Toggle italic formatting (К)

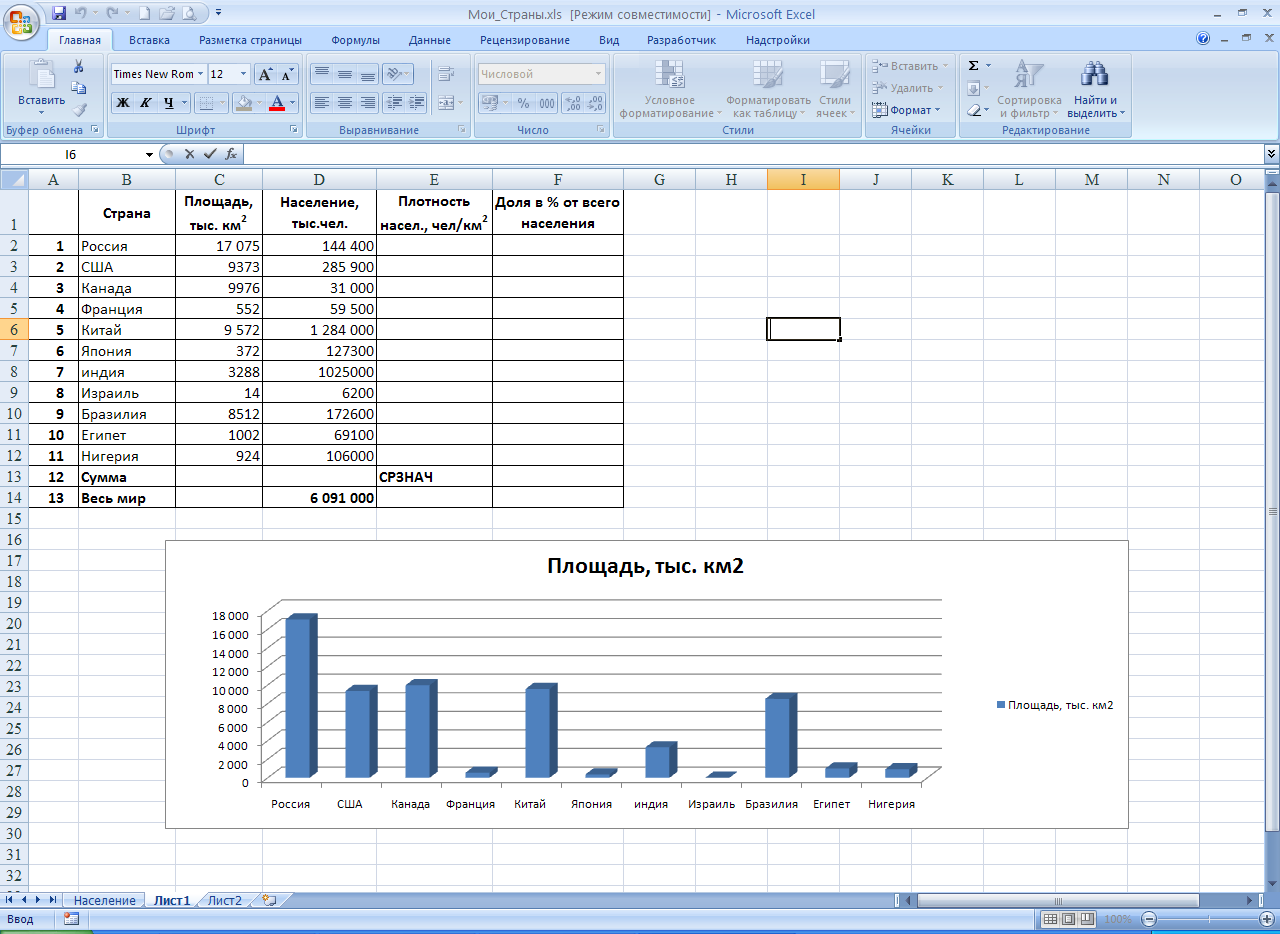145,102
